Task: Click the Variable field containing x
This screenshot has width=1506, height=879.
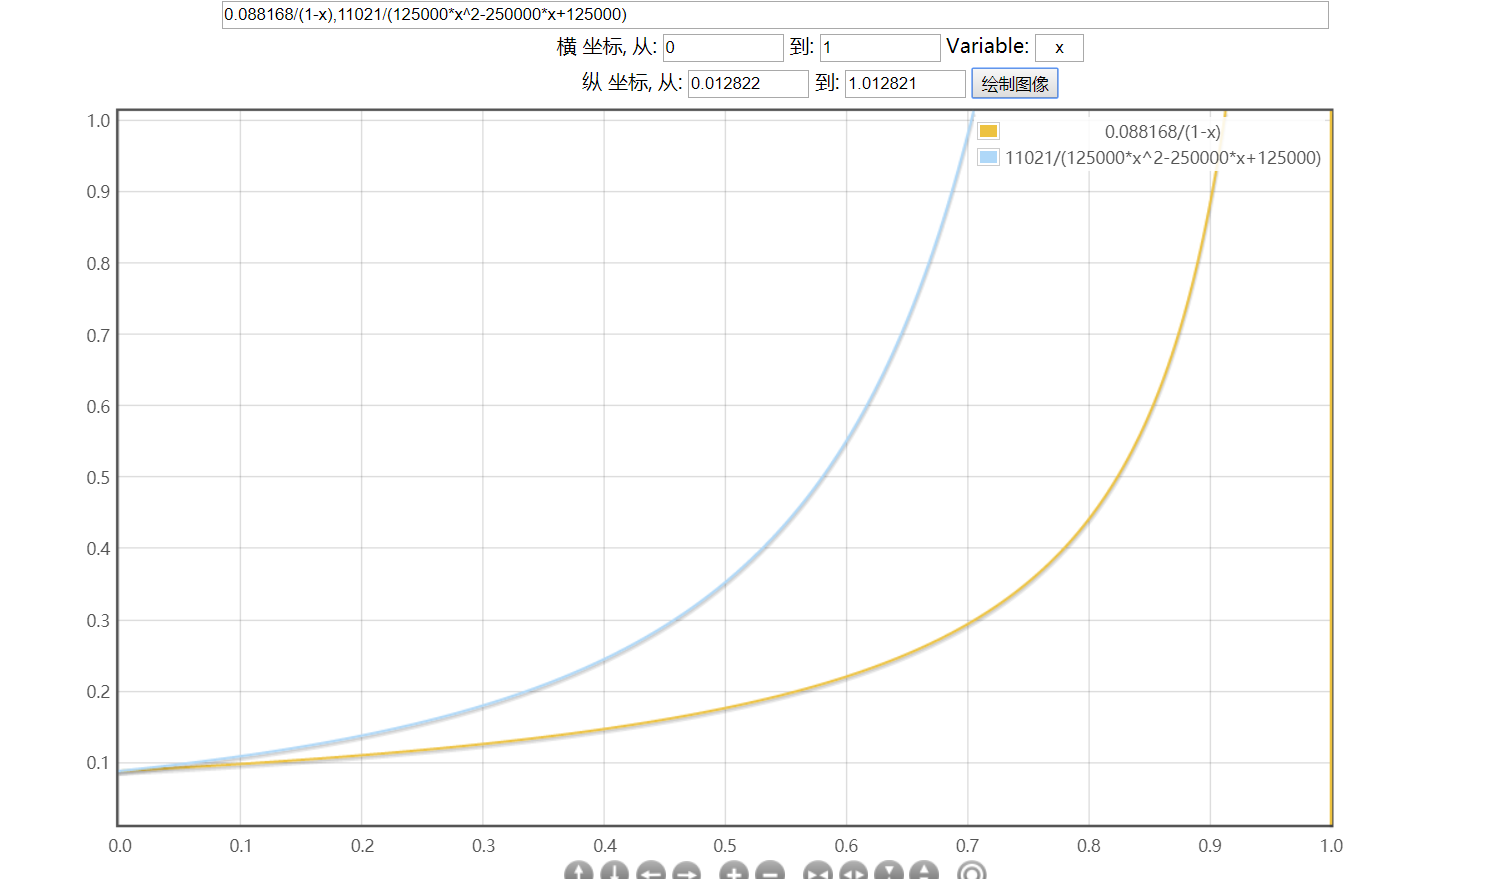Action: pos(1058,48)
